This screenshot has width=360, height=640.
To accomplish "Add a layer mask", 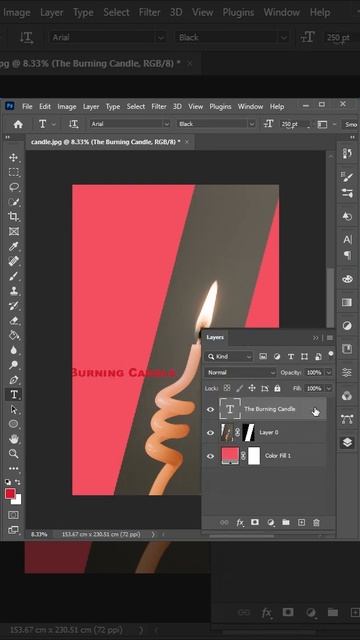I will [255, 522].
